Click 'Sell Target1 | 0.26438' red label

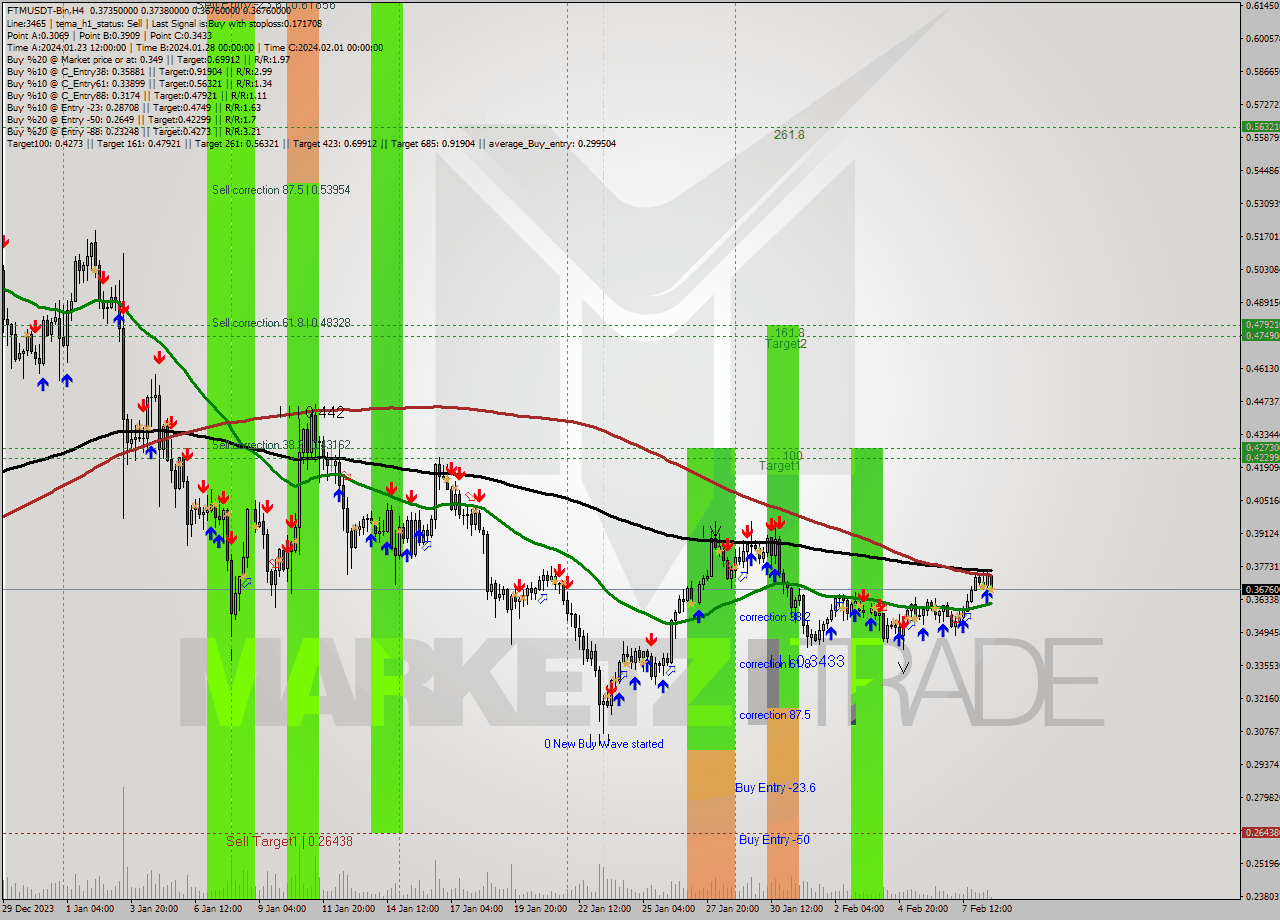[x=289, y=841]
